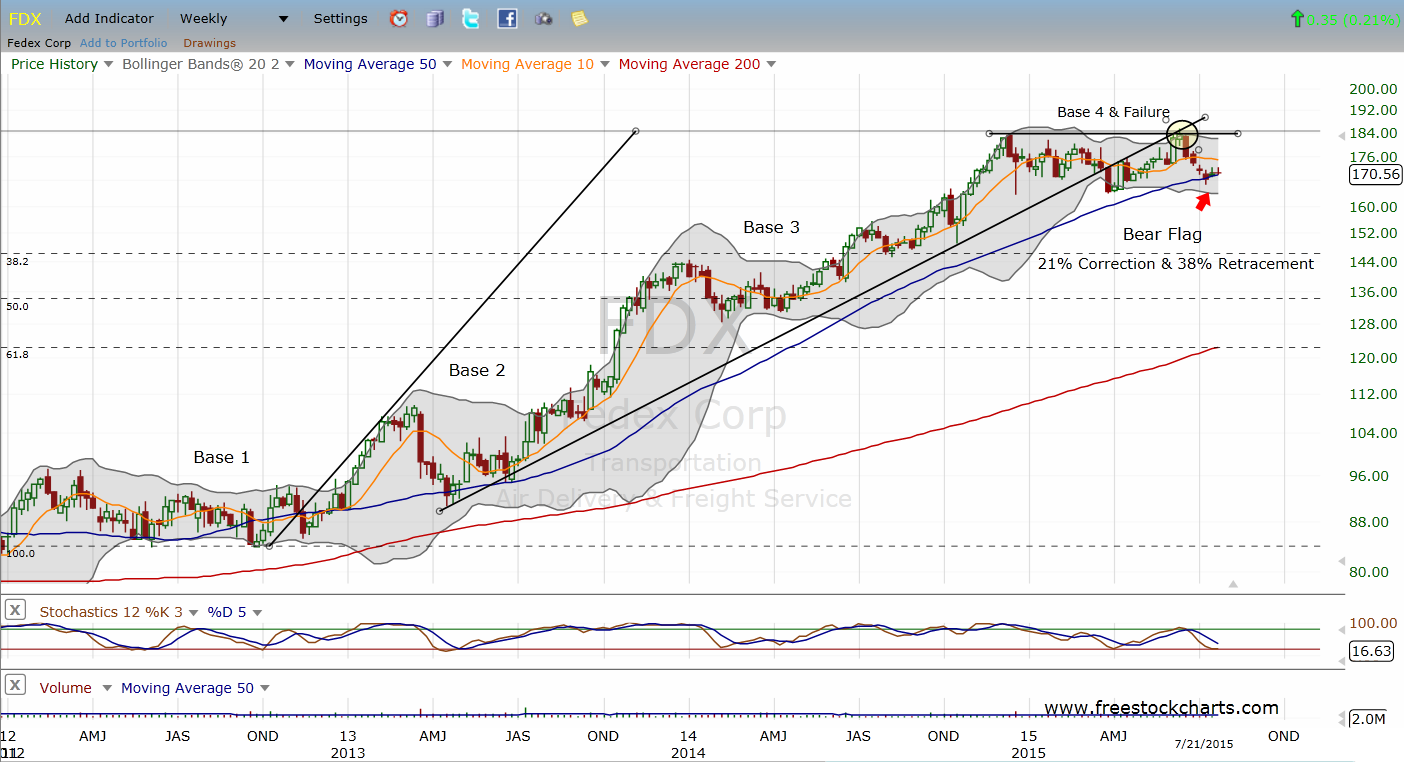
Task: Click the 2014 year label on time axis
Action: tap(688, 752)
